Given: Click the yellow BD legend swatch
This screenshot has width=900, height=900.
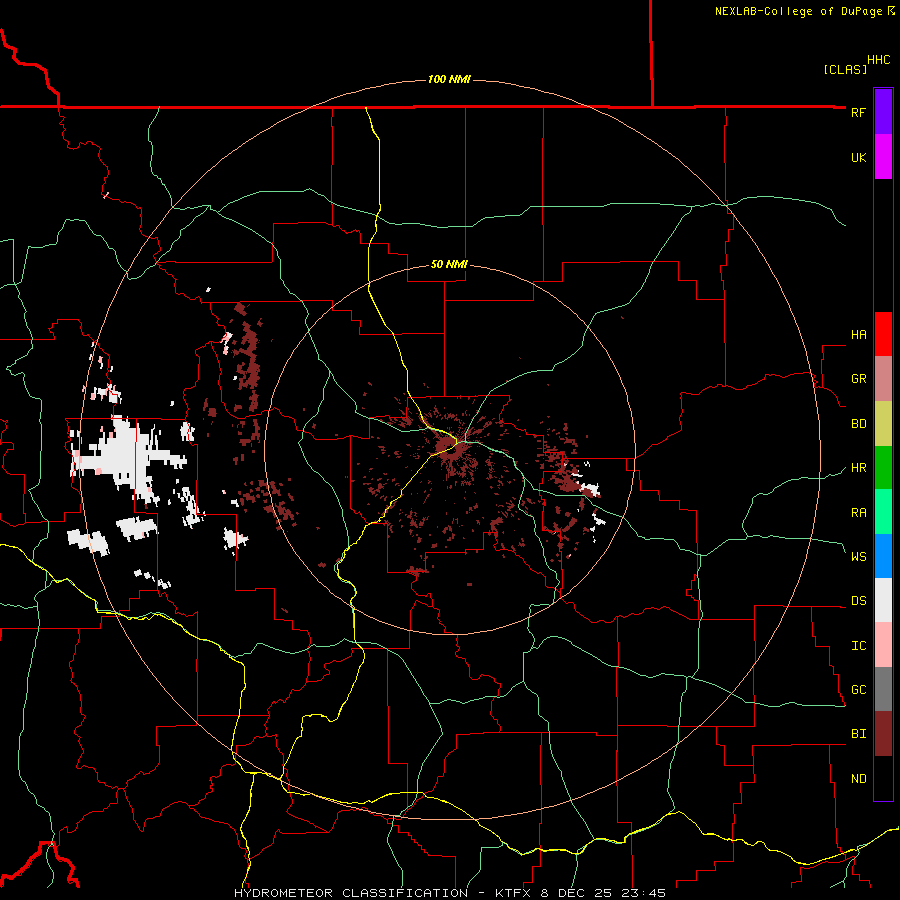Looking at the screenshot, I should [883, 423].
